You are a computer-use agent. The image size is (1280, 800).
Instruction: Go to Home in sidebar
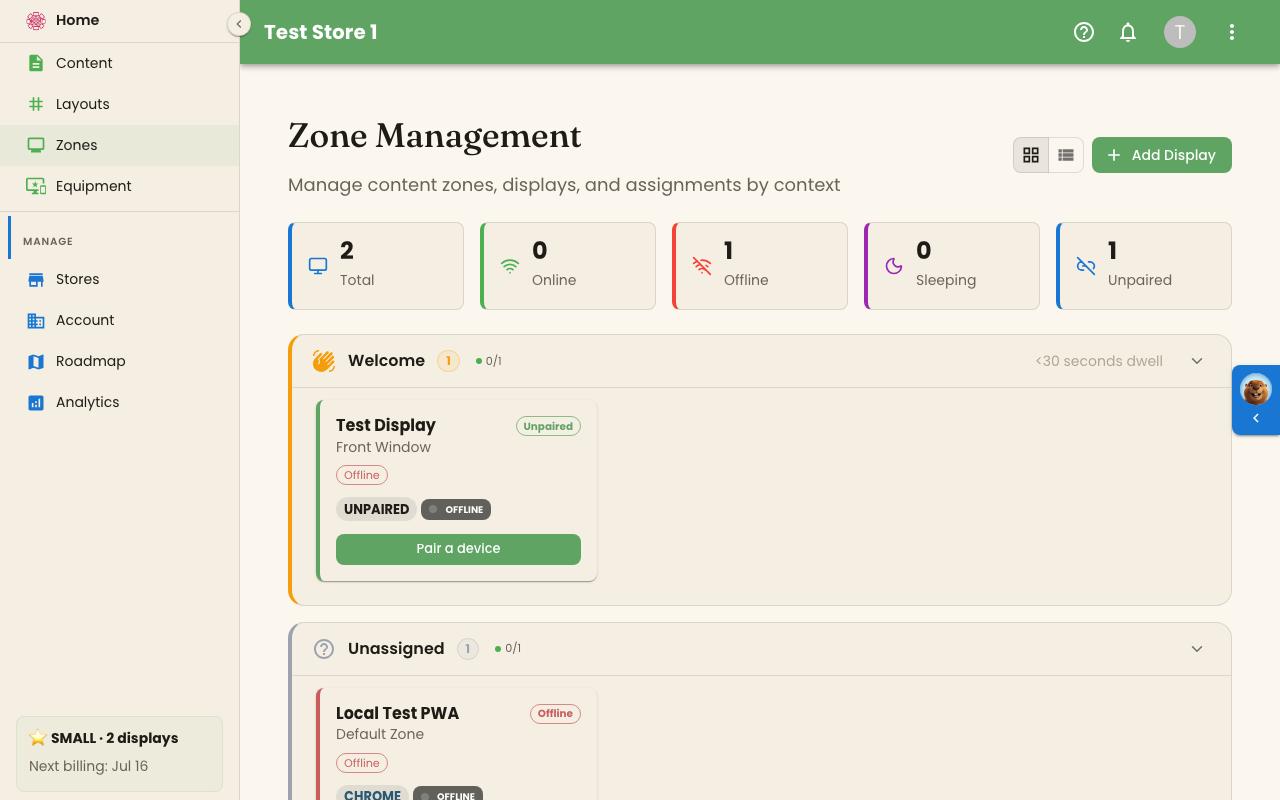coord(120,20)
